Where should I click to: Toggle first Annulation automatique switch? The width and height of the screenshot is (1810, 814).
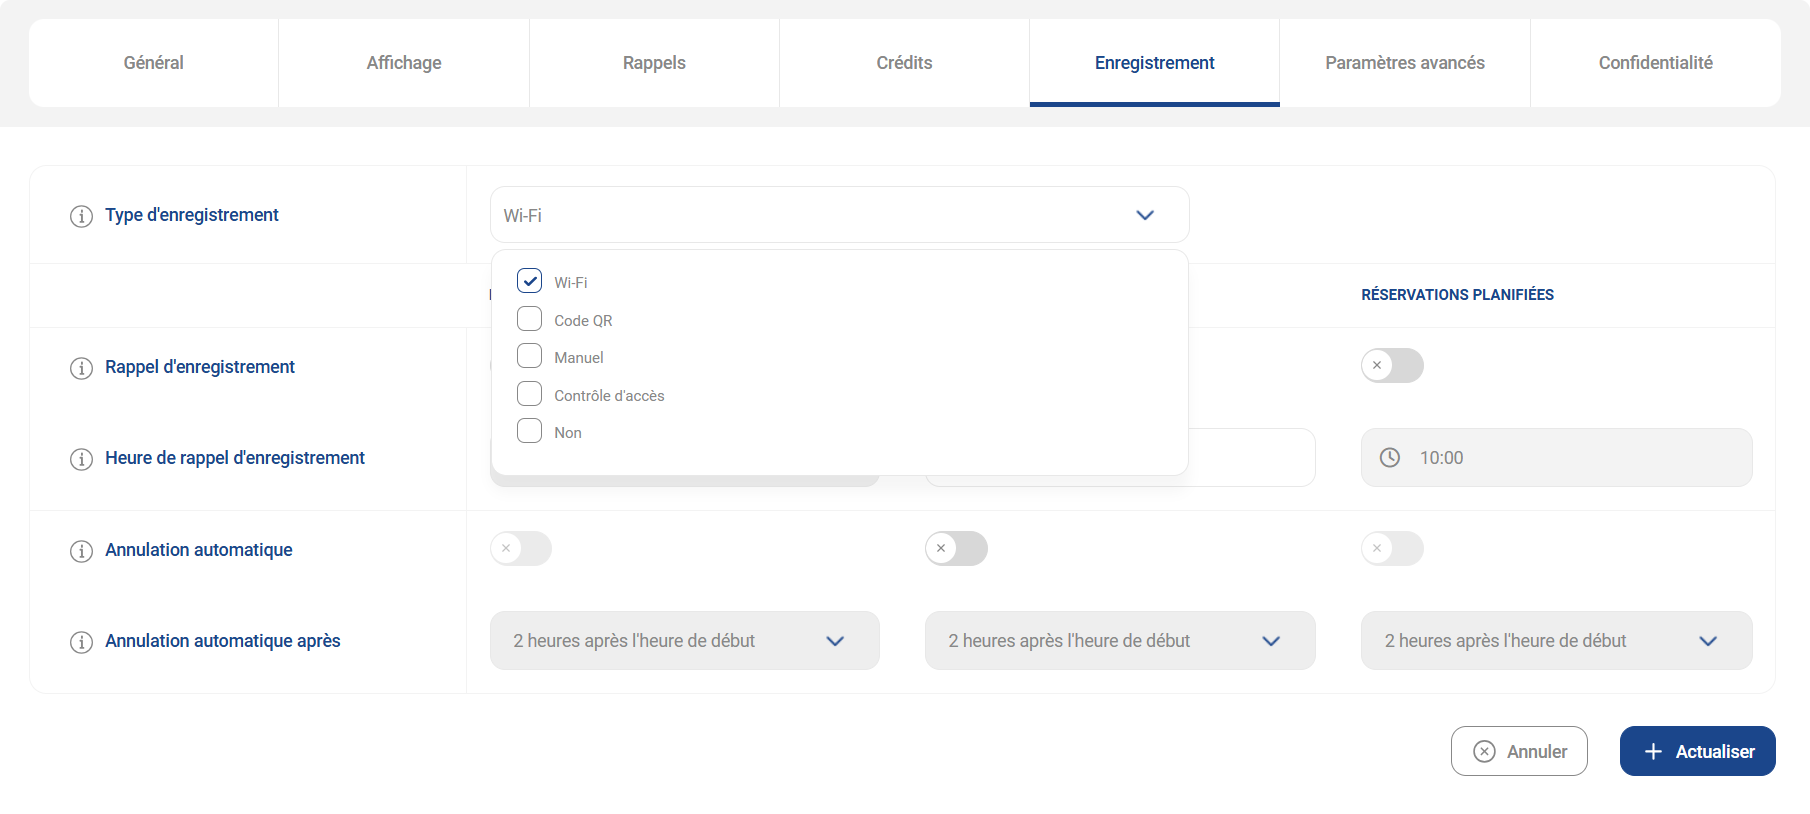coord(521,548)
